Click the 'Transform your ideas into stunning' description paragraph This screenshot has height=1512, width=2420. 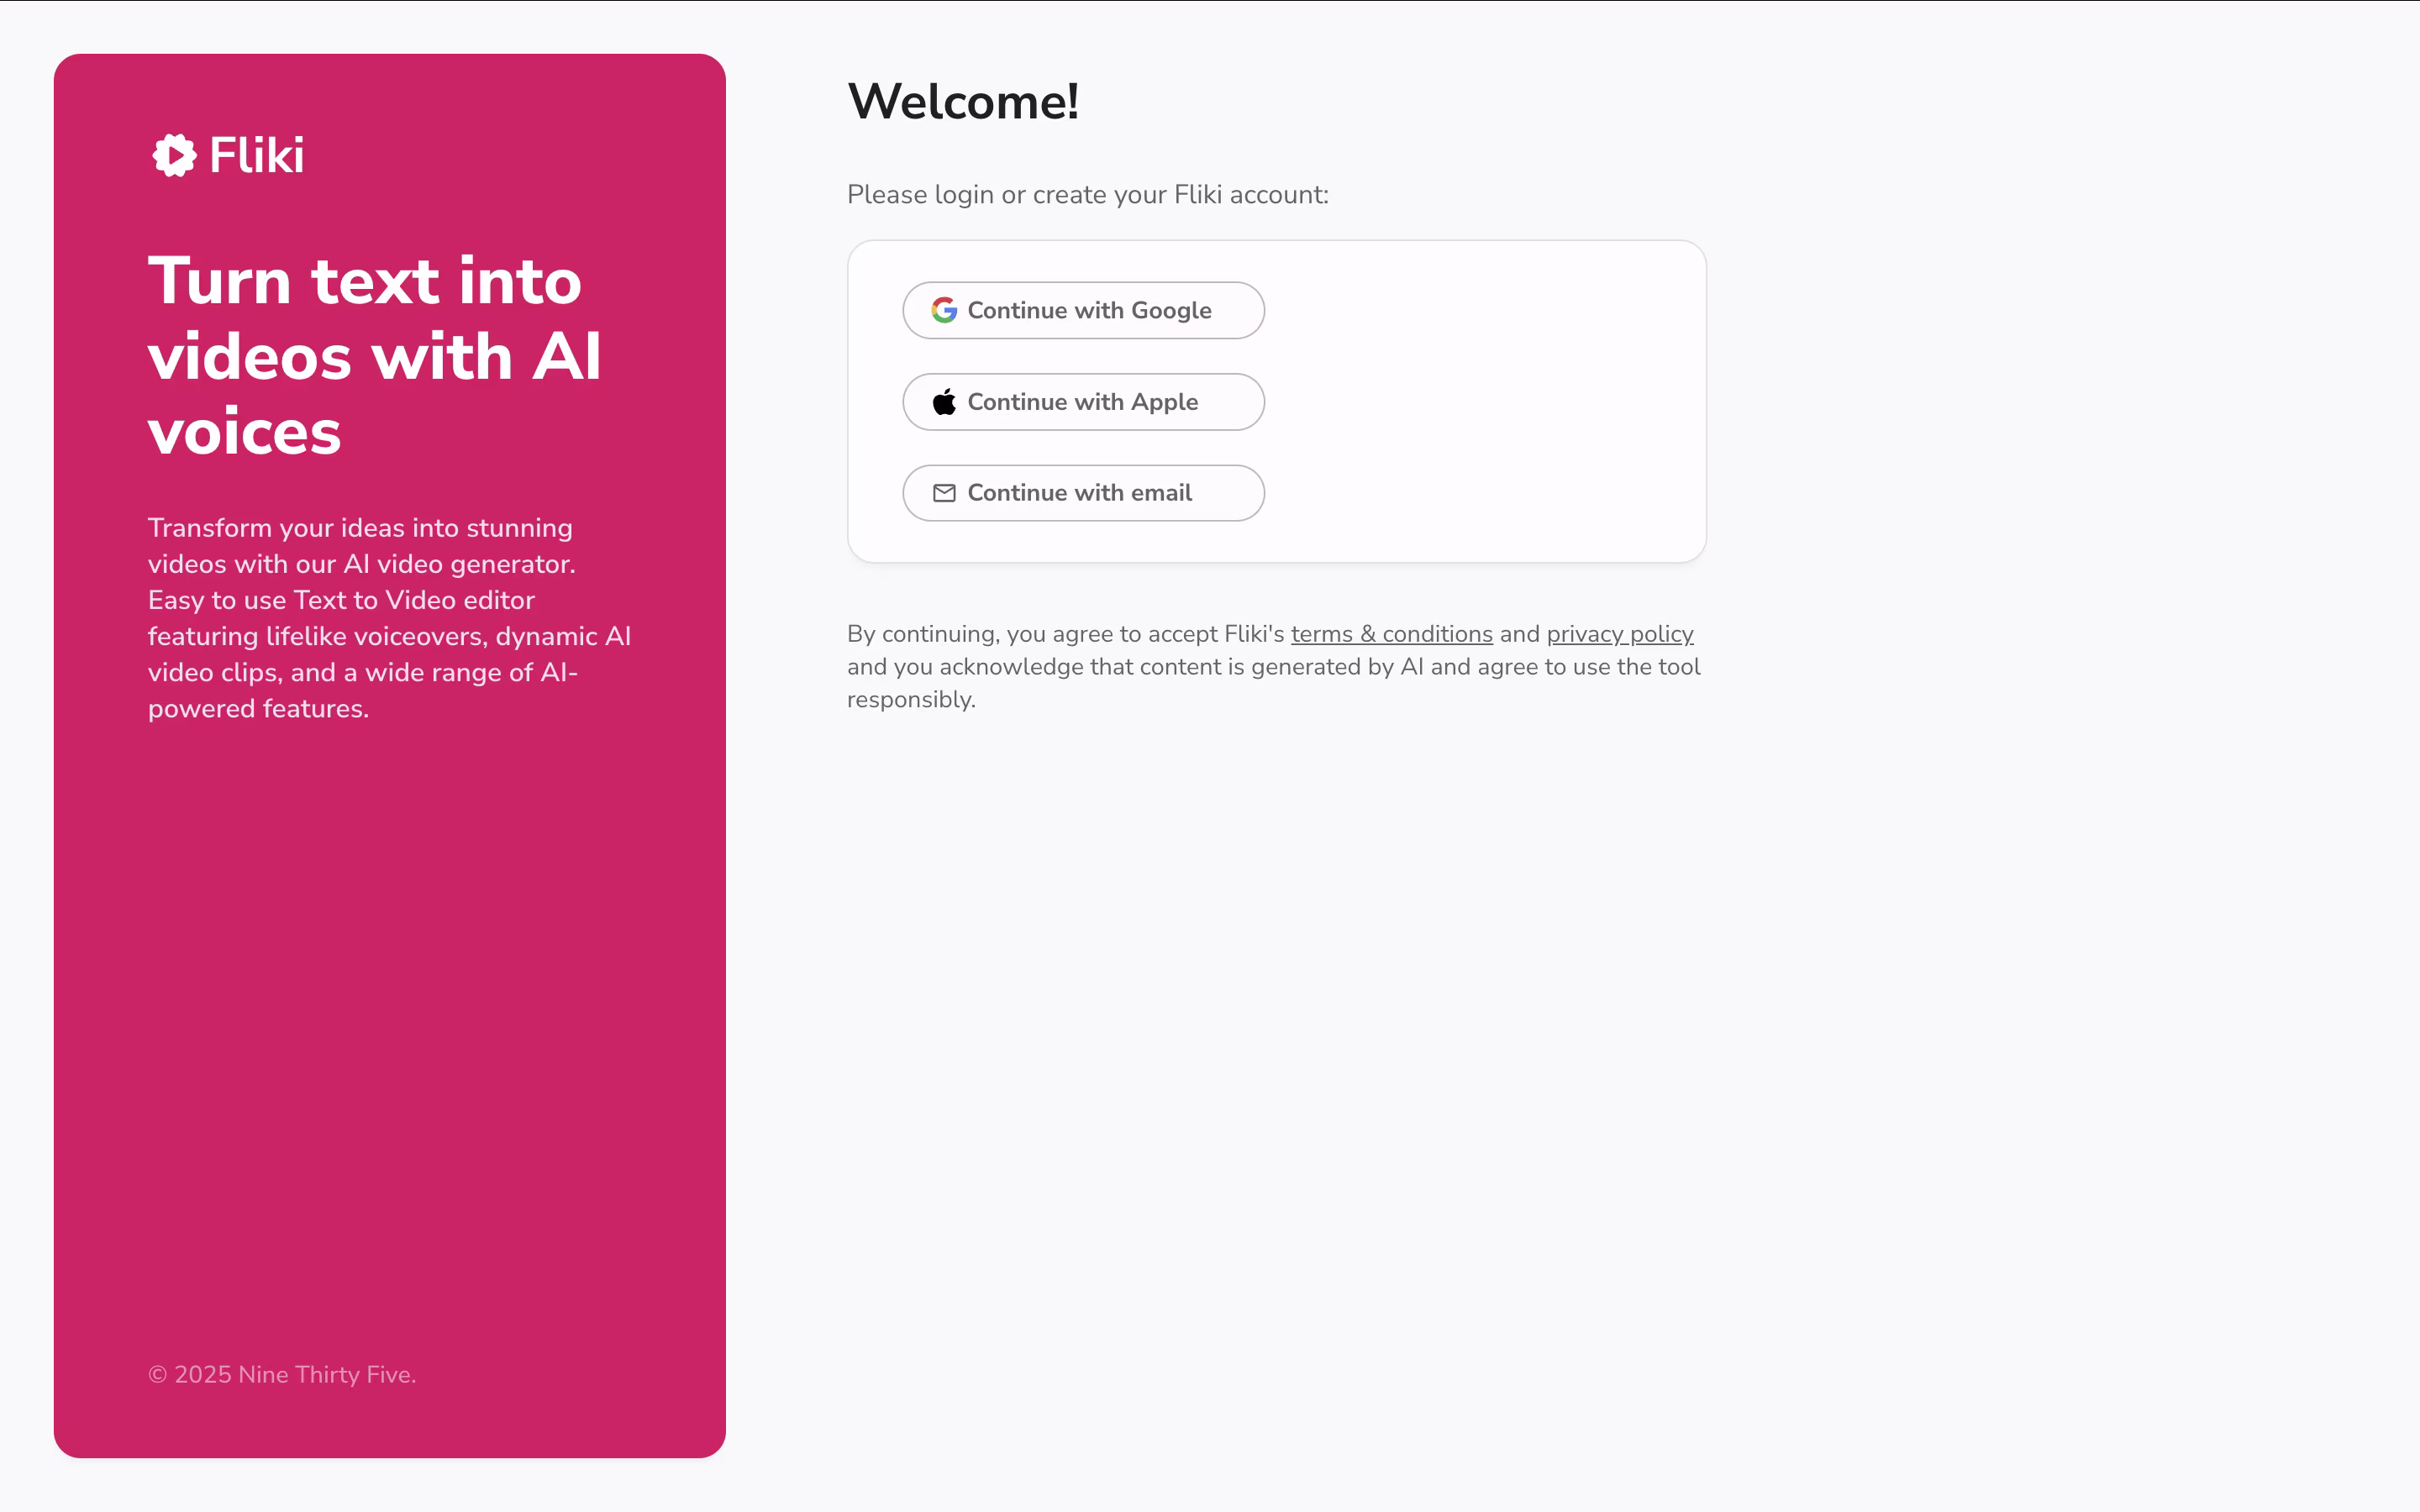pyautogui.click(x=390, y=618)
